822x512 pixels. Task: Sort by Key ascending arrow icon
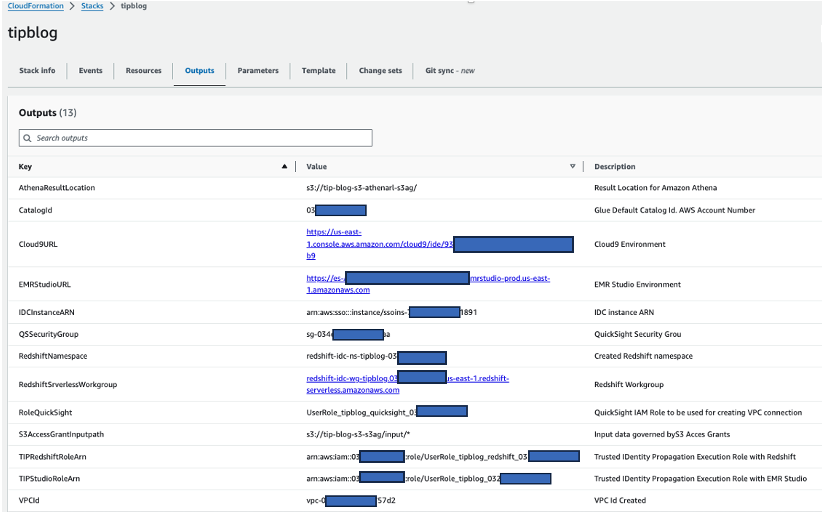284,166
